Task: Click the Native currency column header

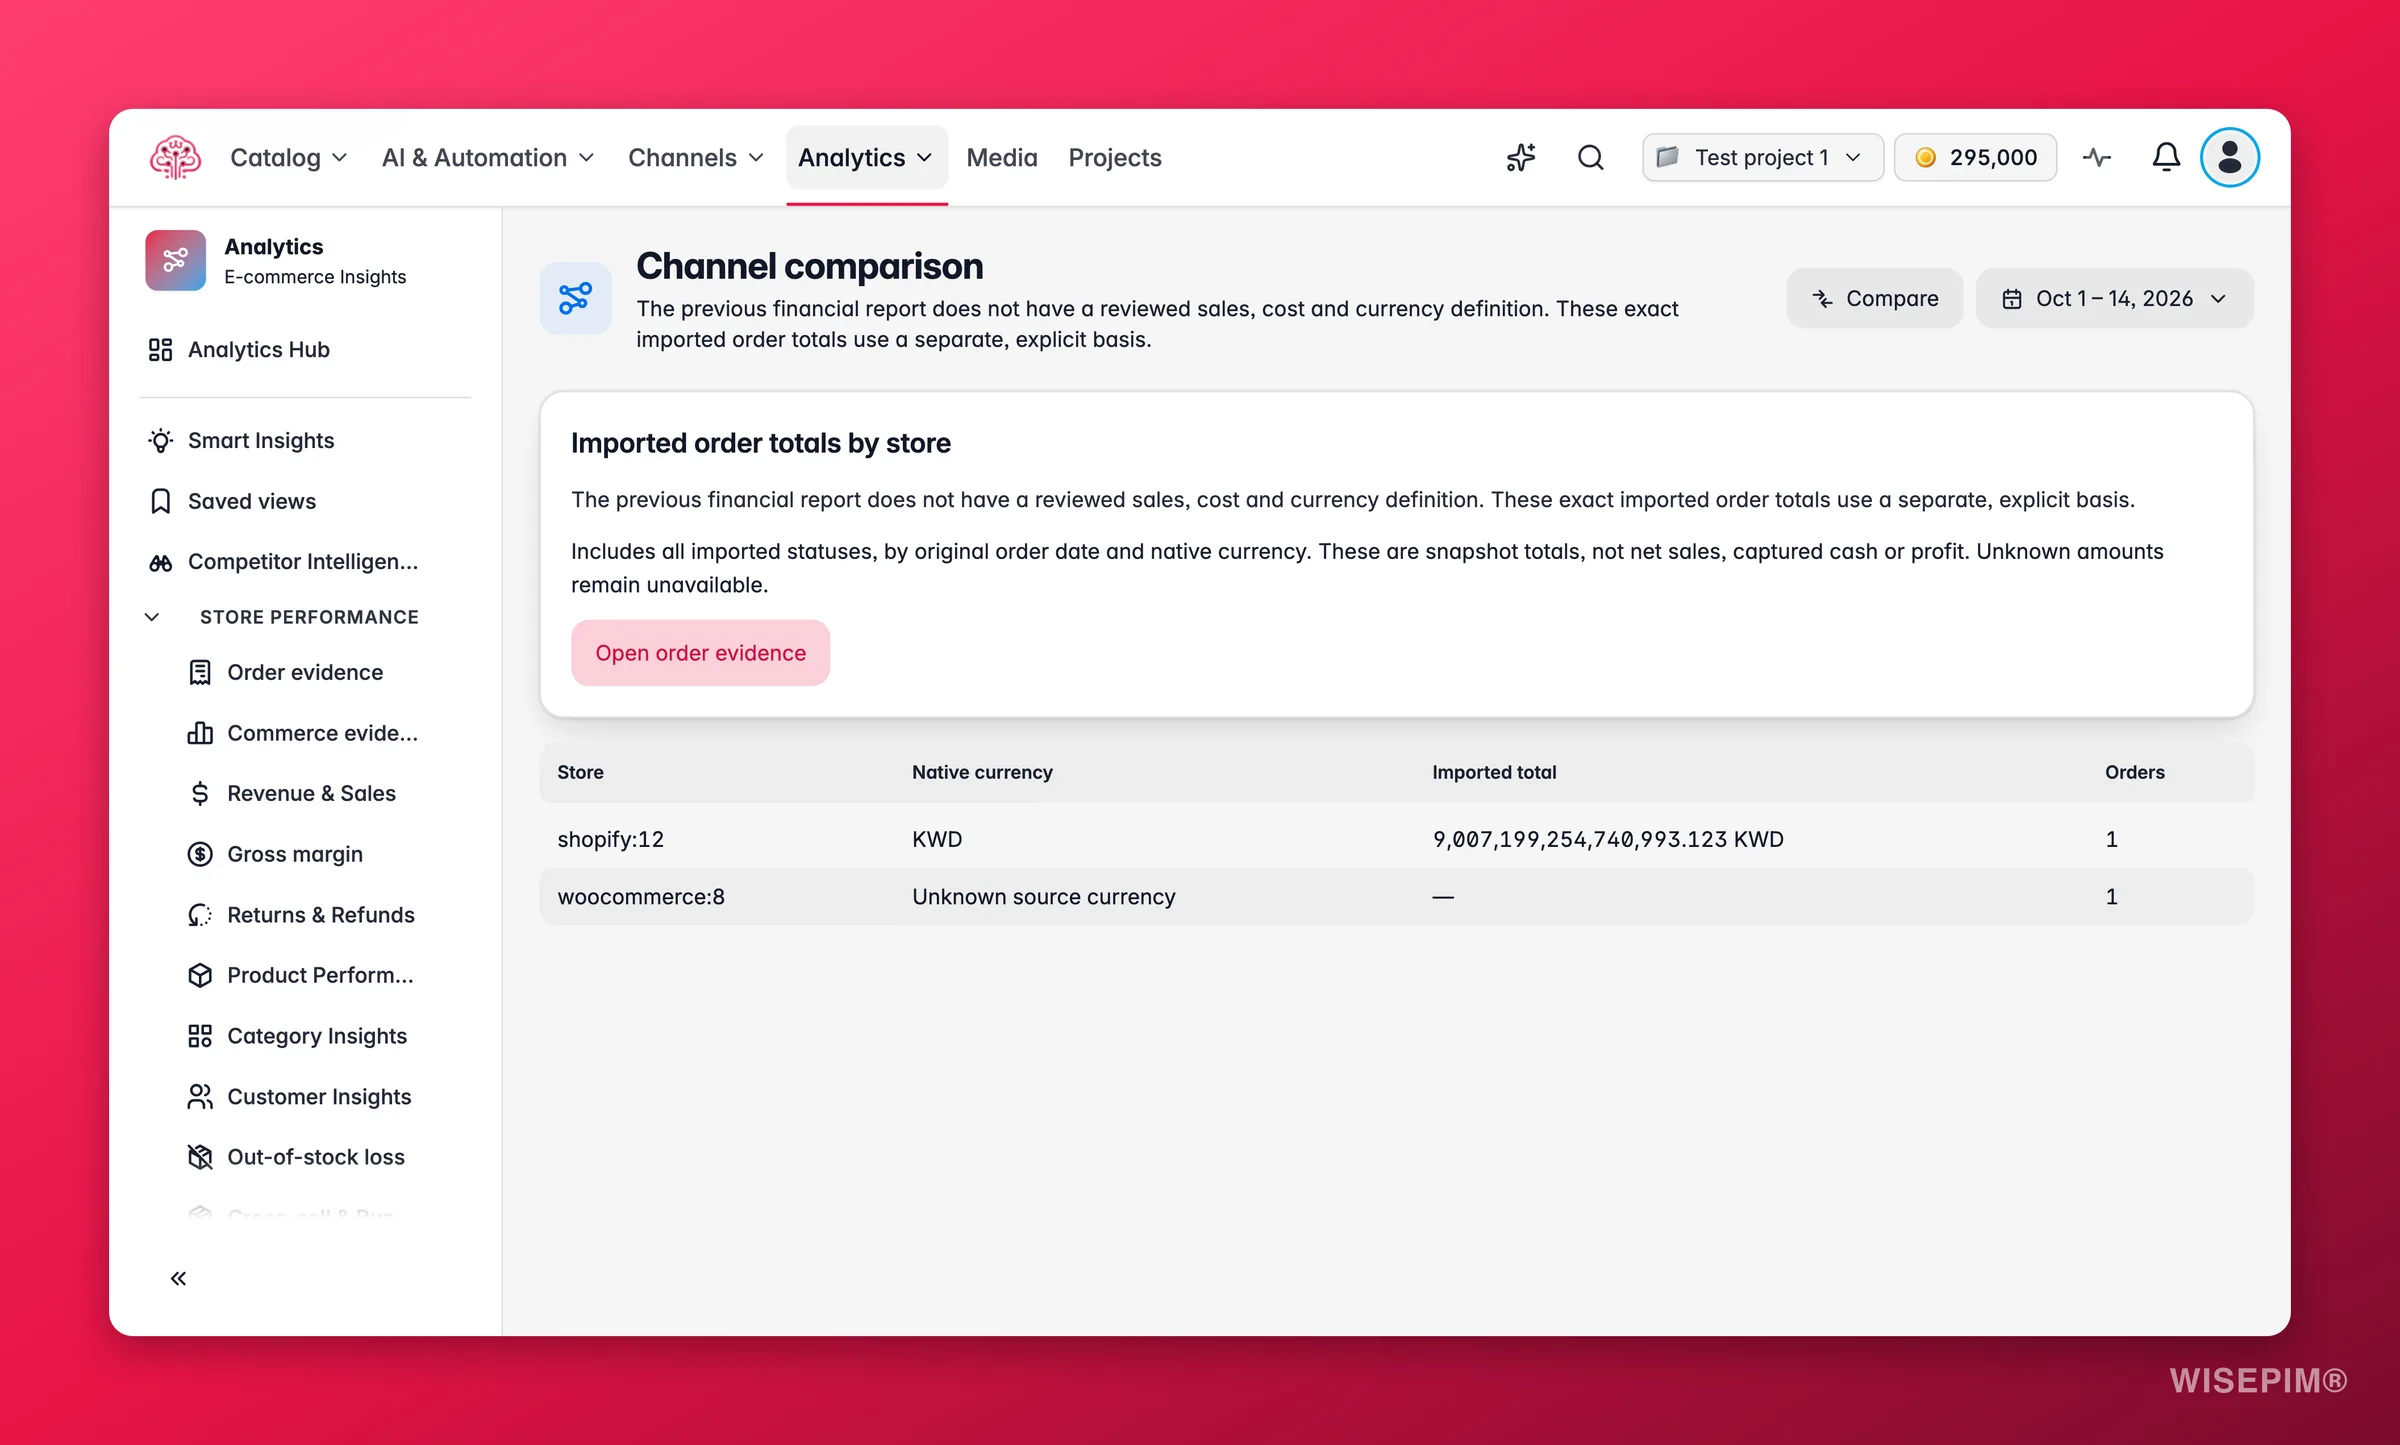Action: pos(982,772)
